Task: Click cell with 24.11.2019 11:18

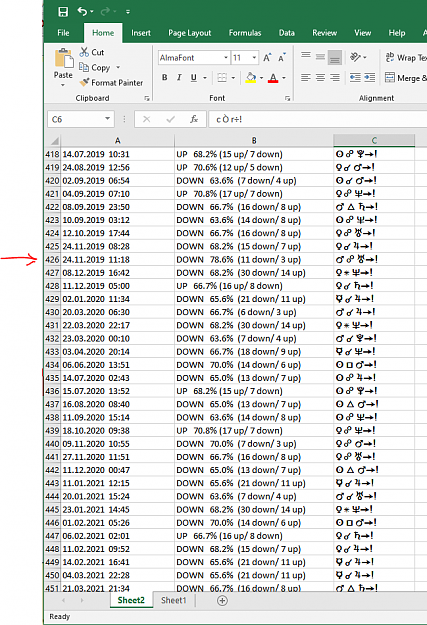Action: coord(118,259)
